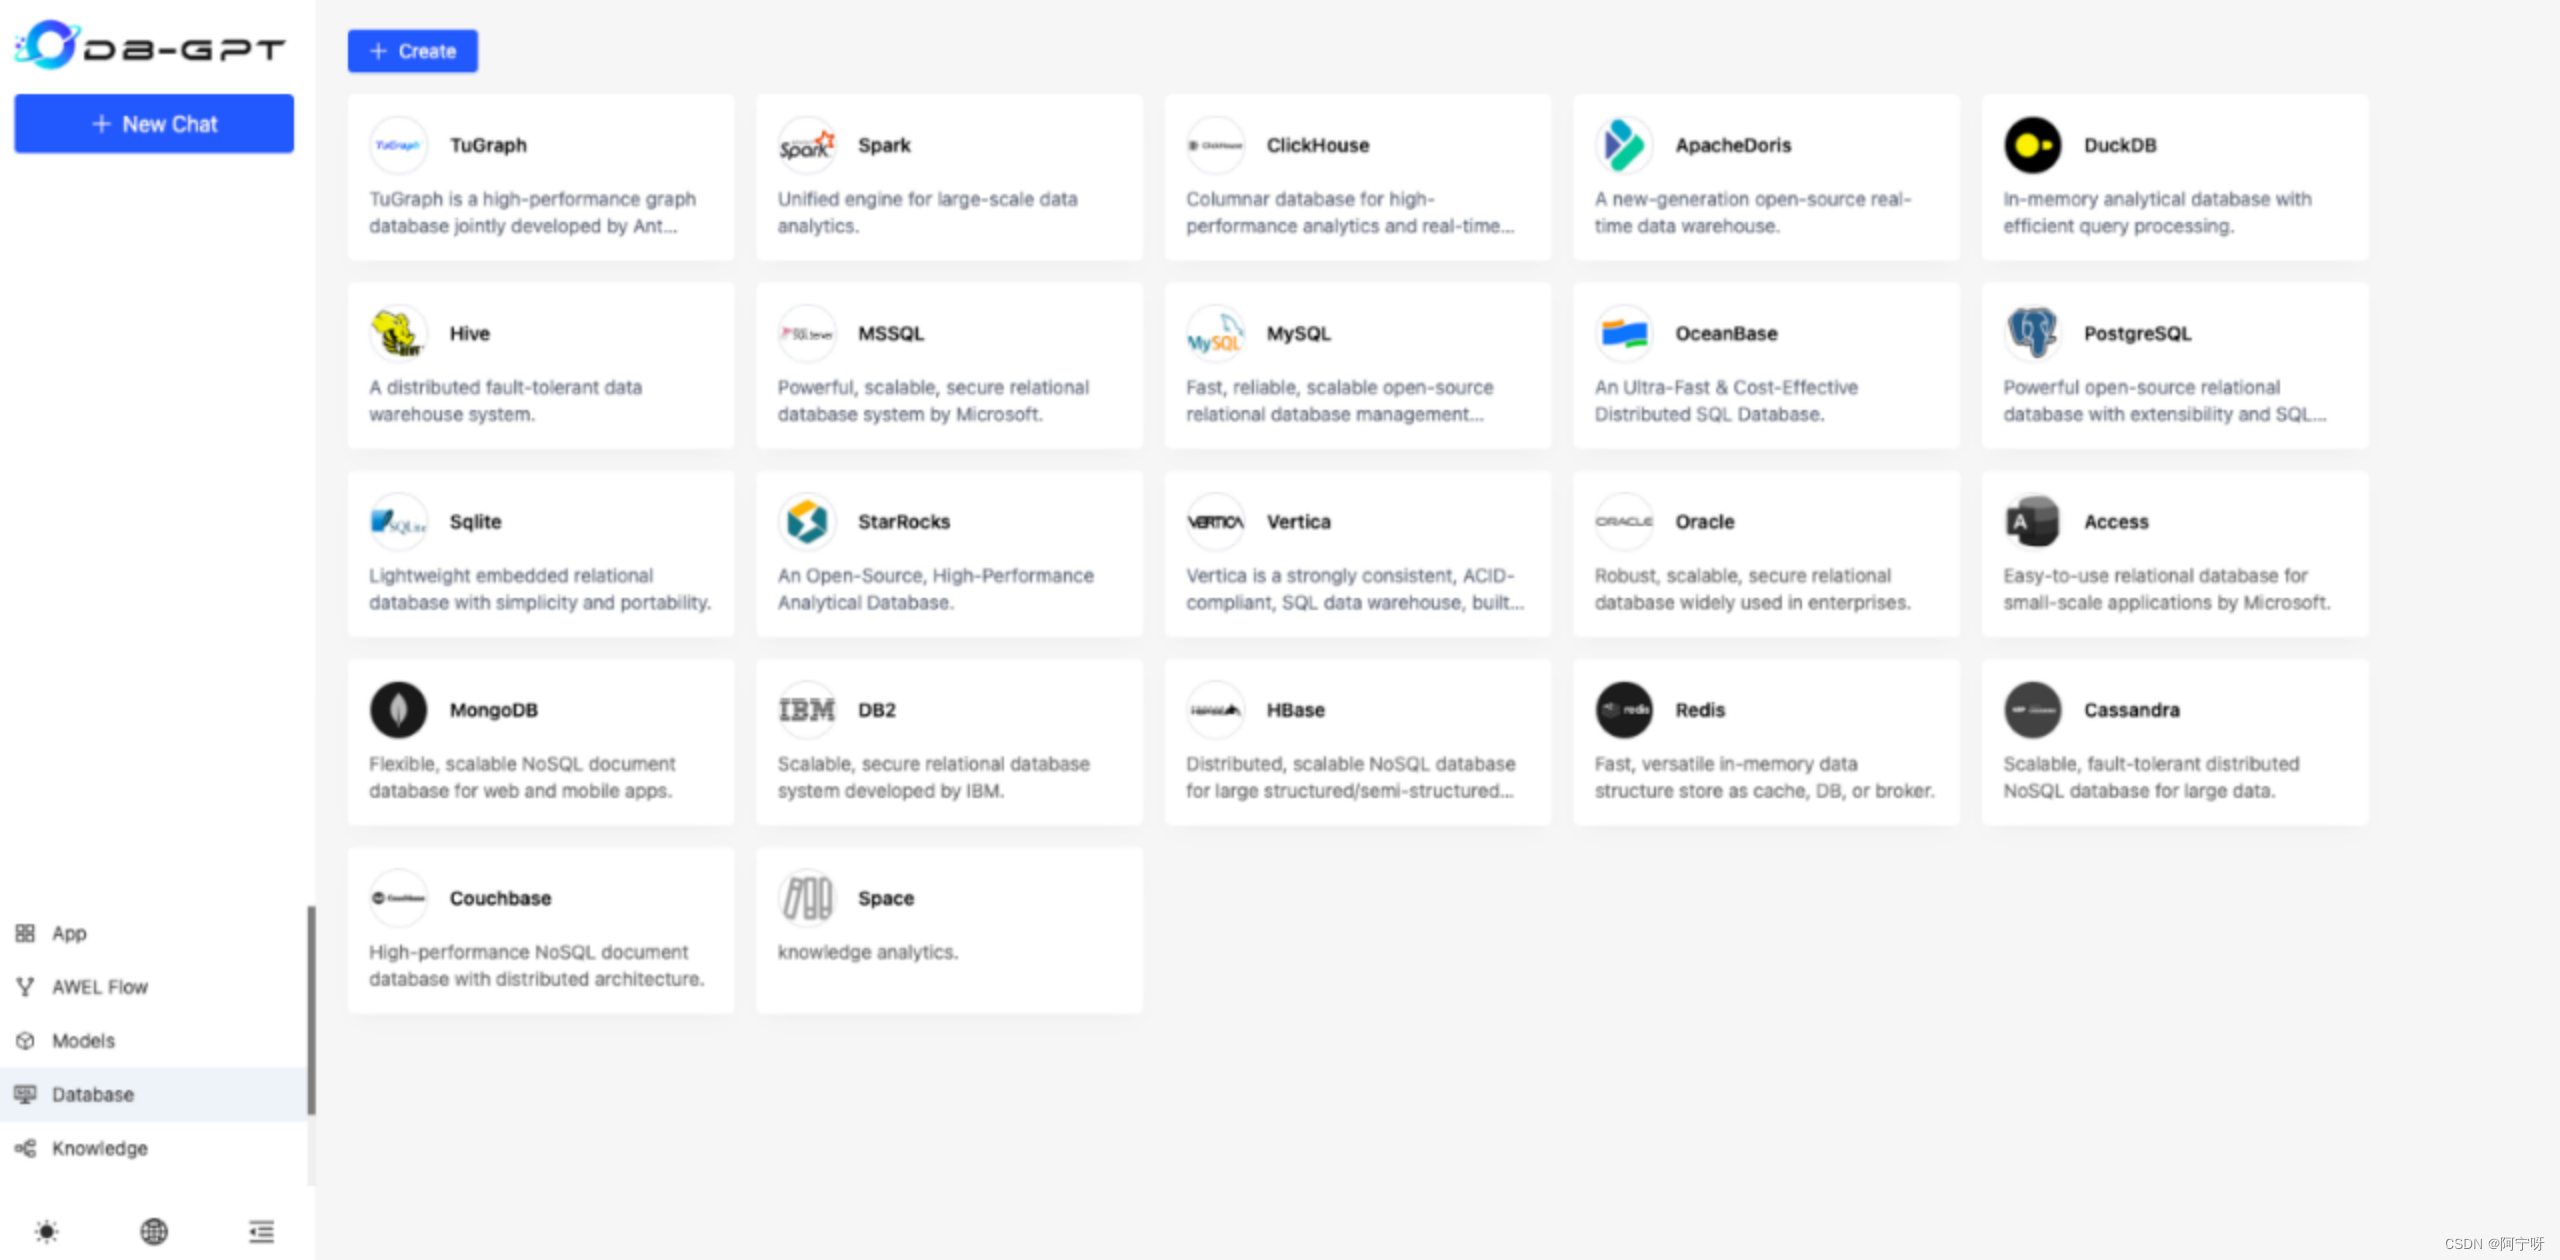This screenshot has width=2560, height=1260.
Task: Open the Space knowledge analytics card
Action: pyautogui.click(x=948, y=930)
